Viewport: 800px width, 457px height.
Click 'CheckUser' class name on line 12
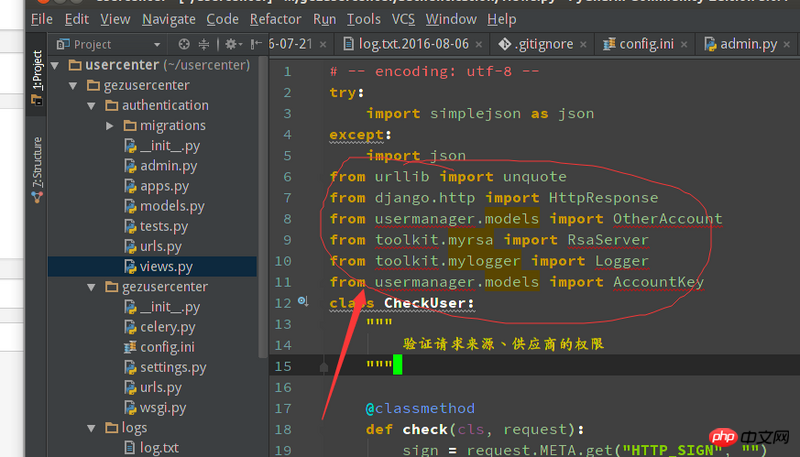[424, 303]
